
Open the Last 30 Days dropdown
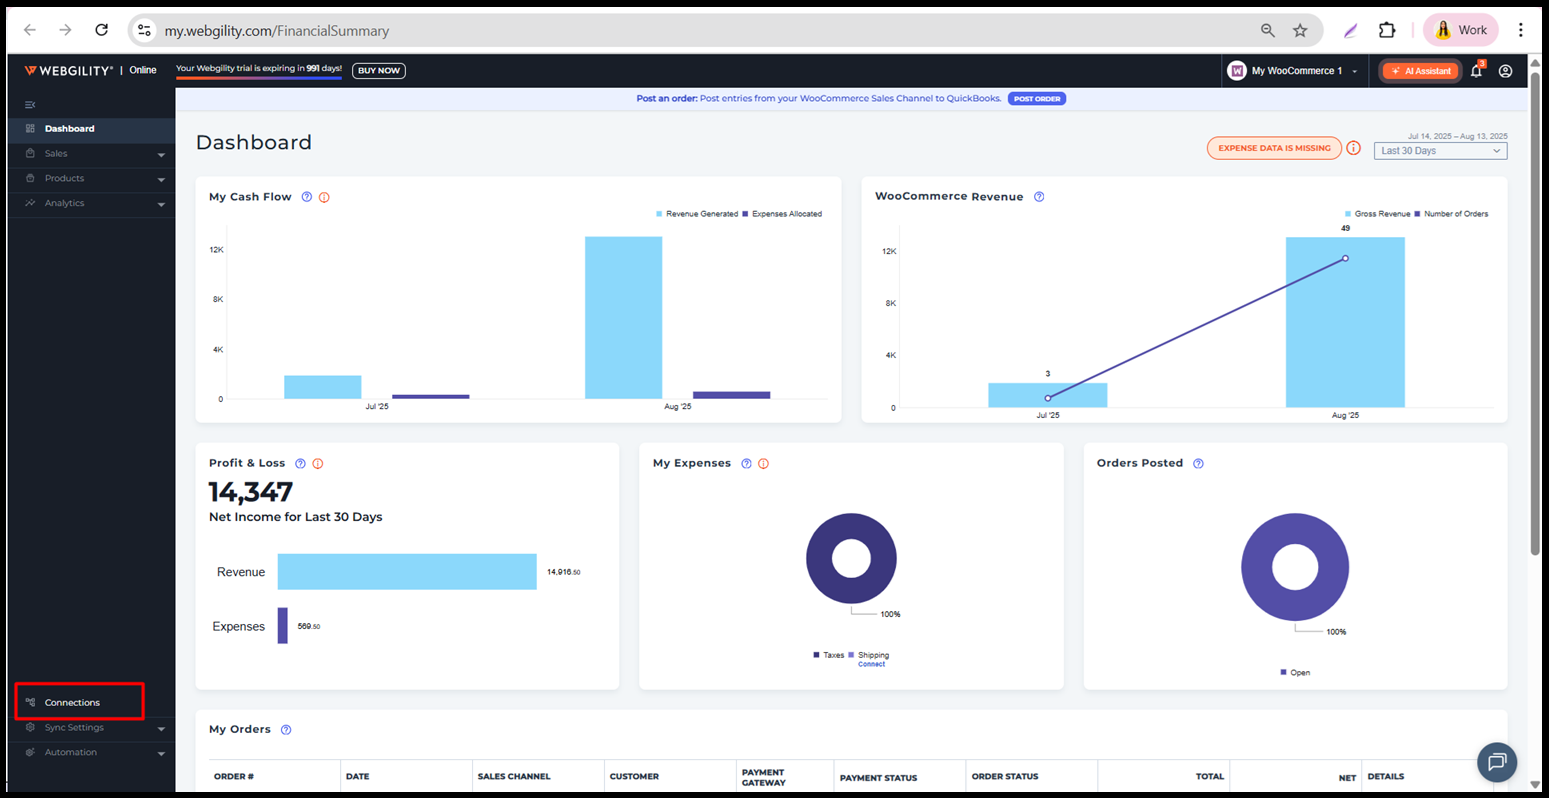click(x=1440, y=151)
